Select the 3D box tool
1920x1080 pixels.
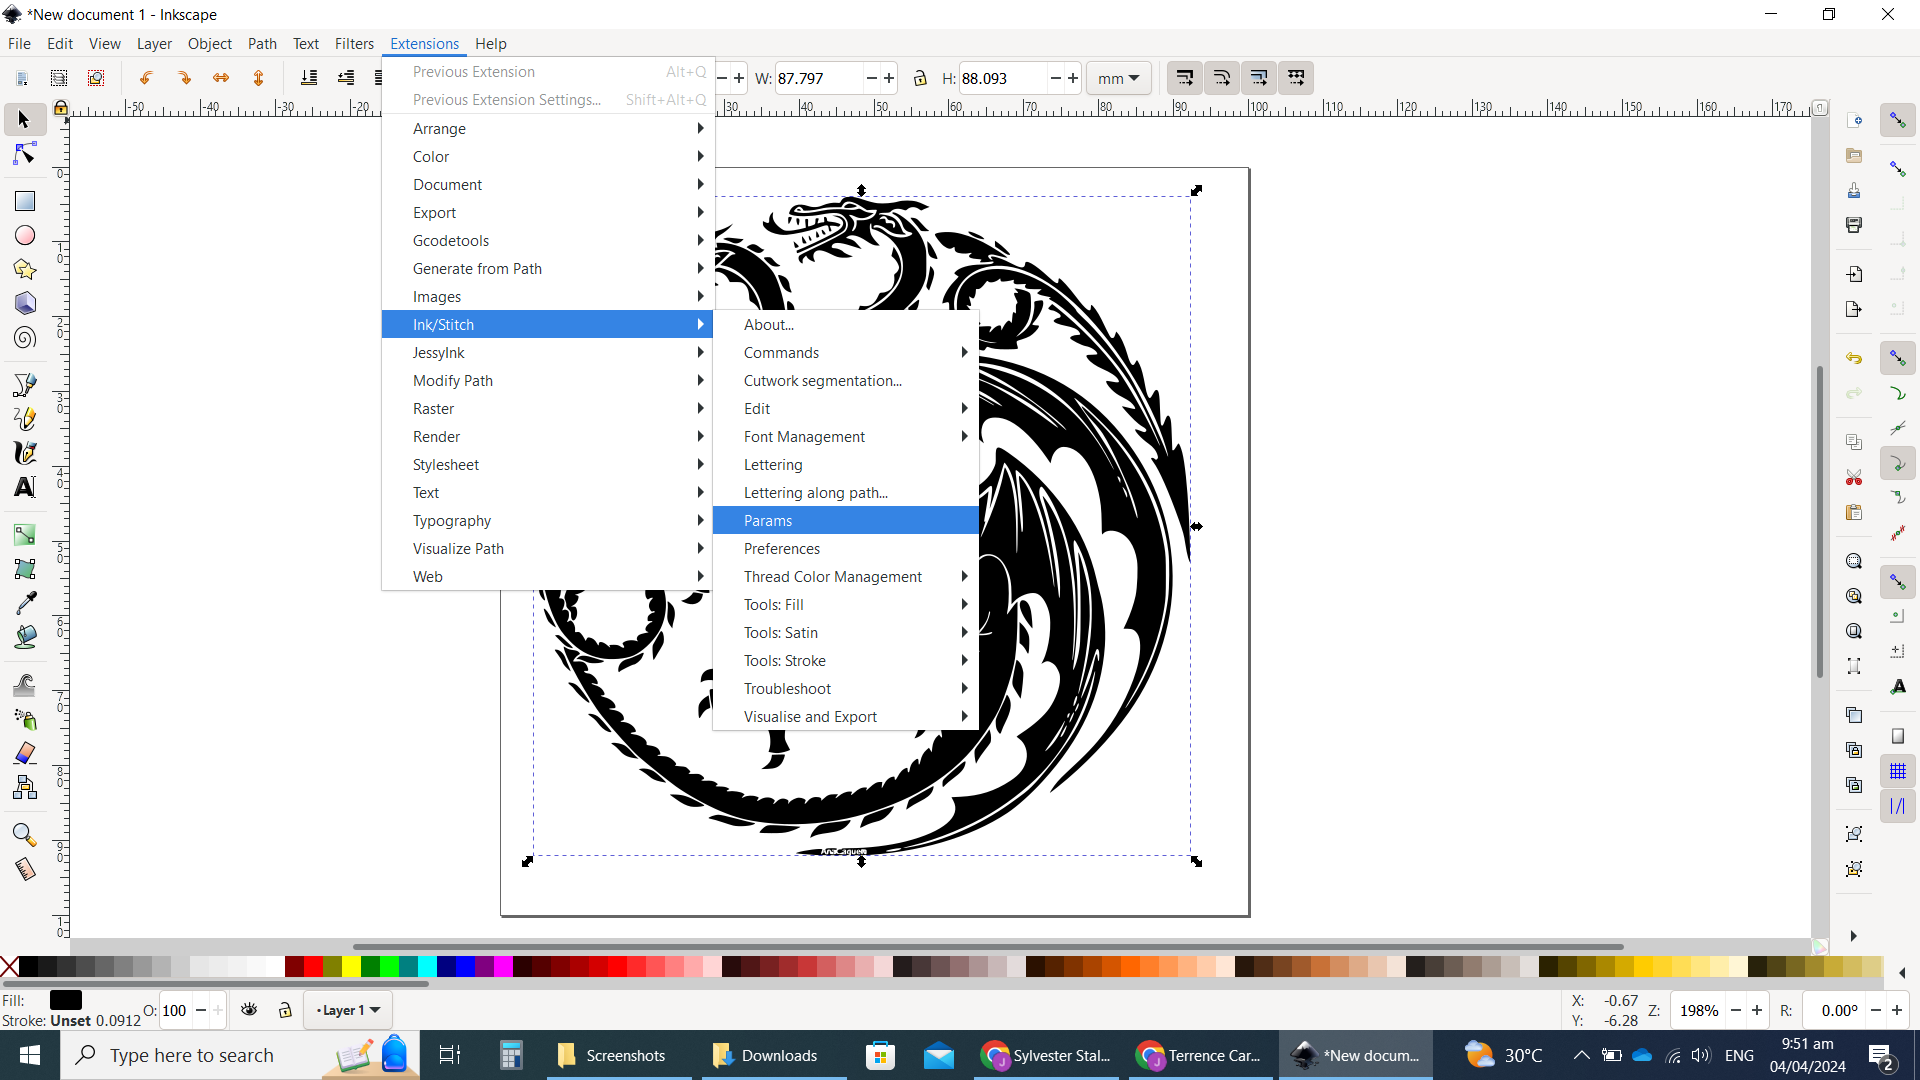[x=24, y=303]
